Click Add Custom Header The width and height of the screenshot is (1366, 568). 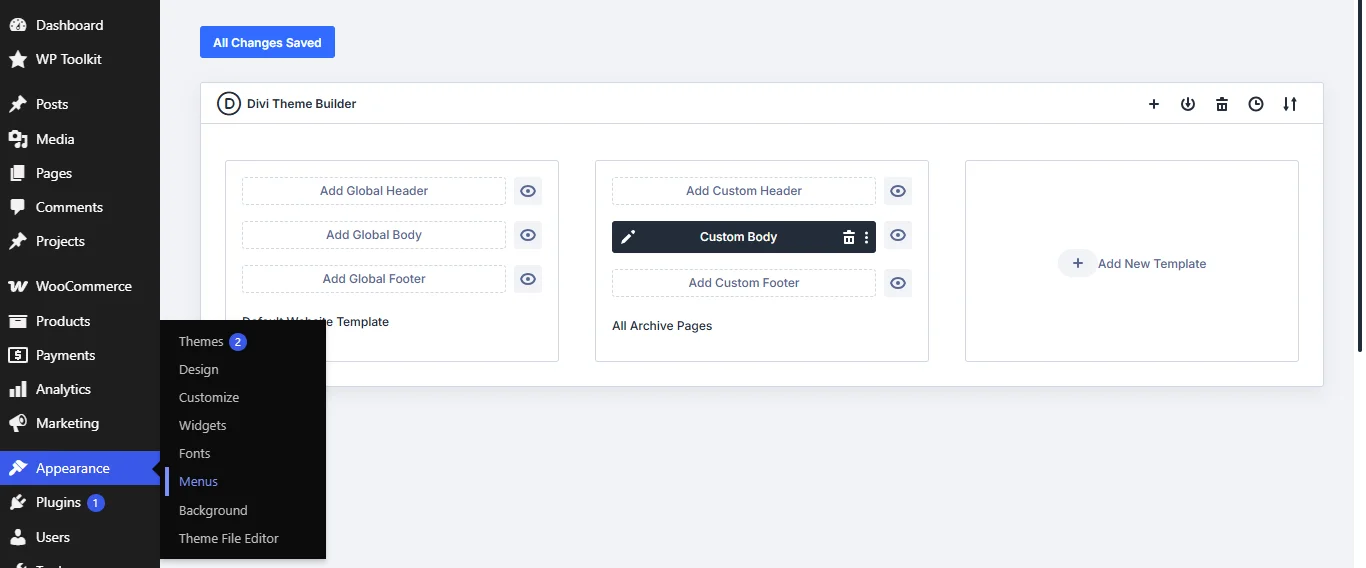tap(744, 191)
